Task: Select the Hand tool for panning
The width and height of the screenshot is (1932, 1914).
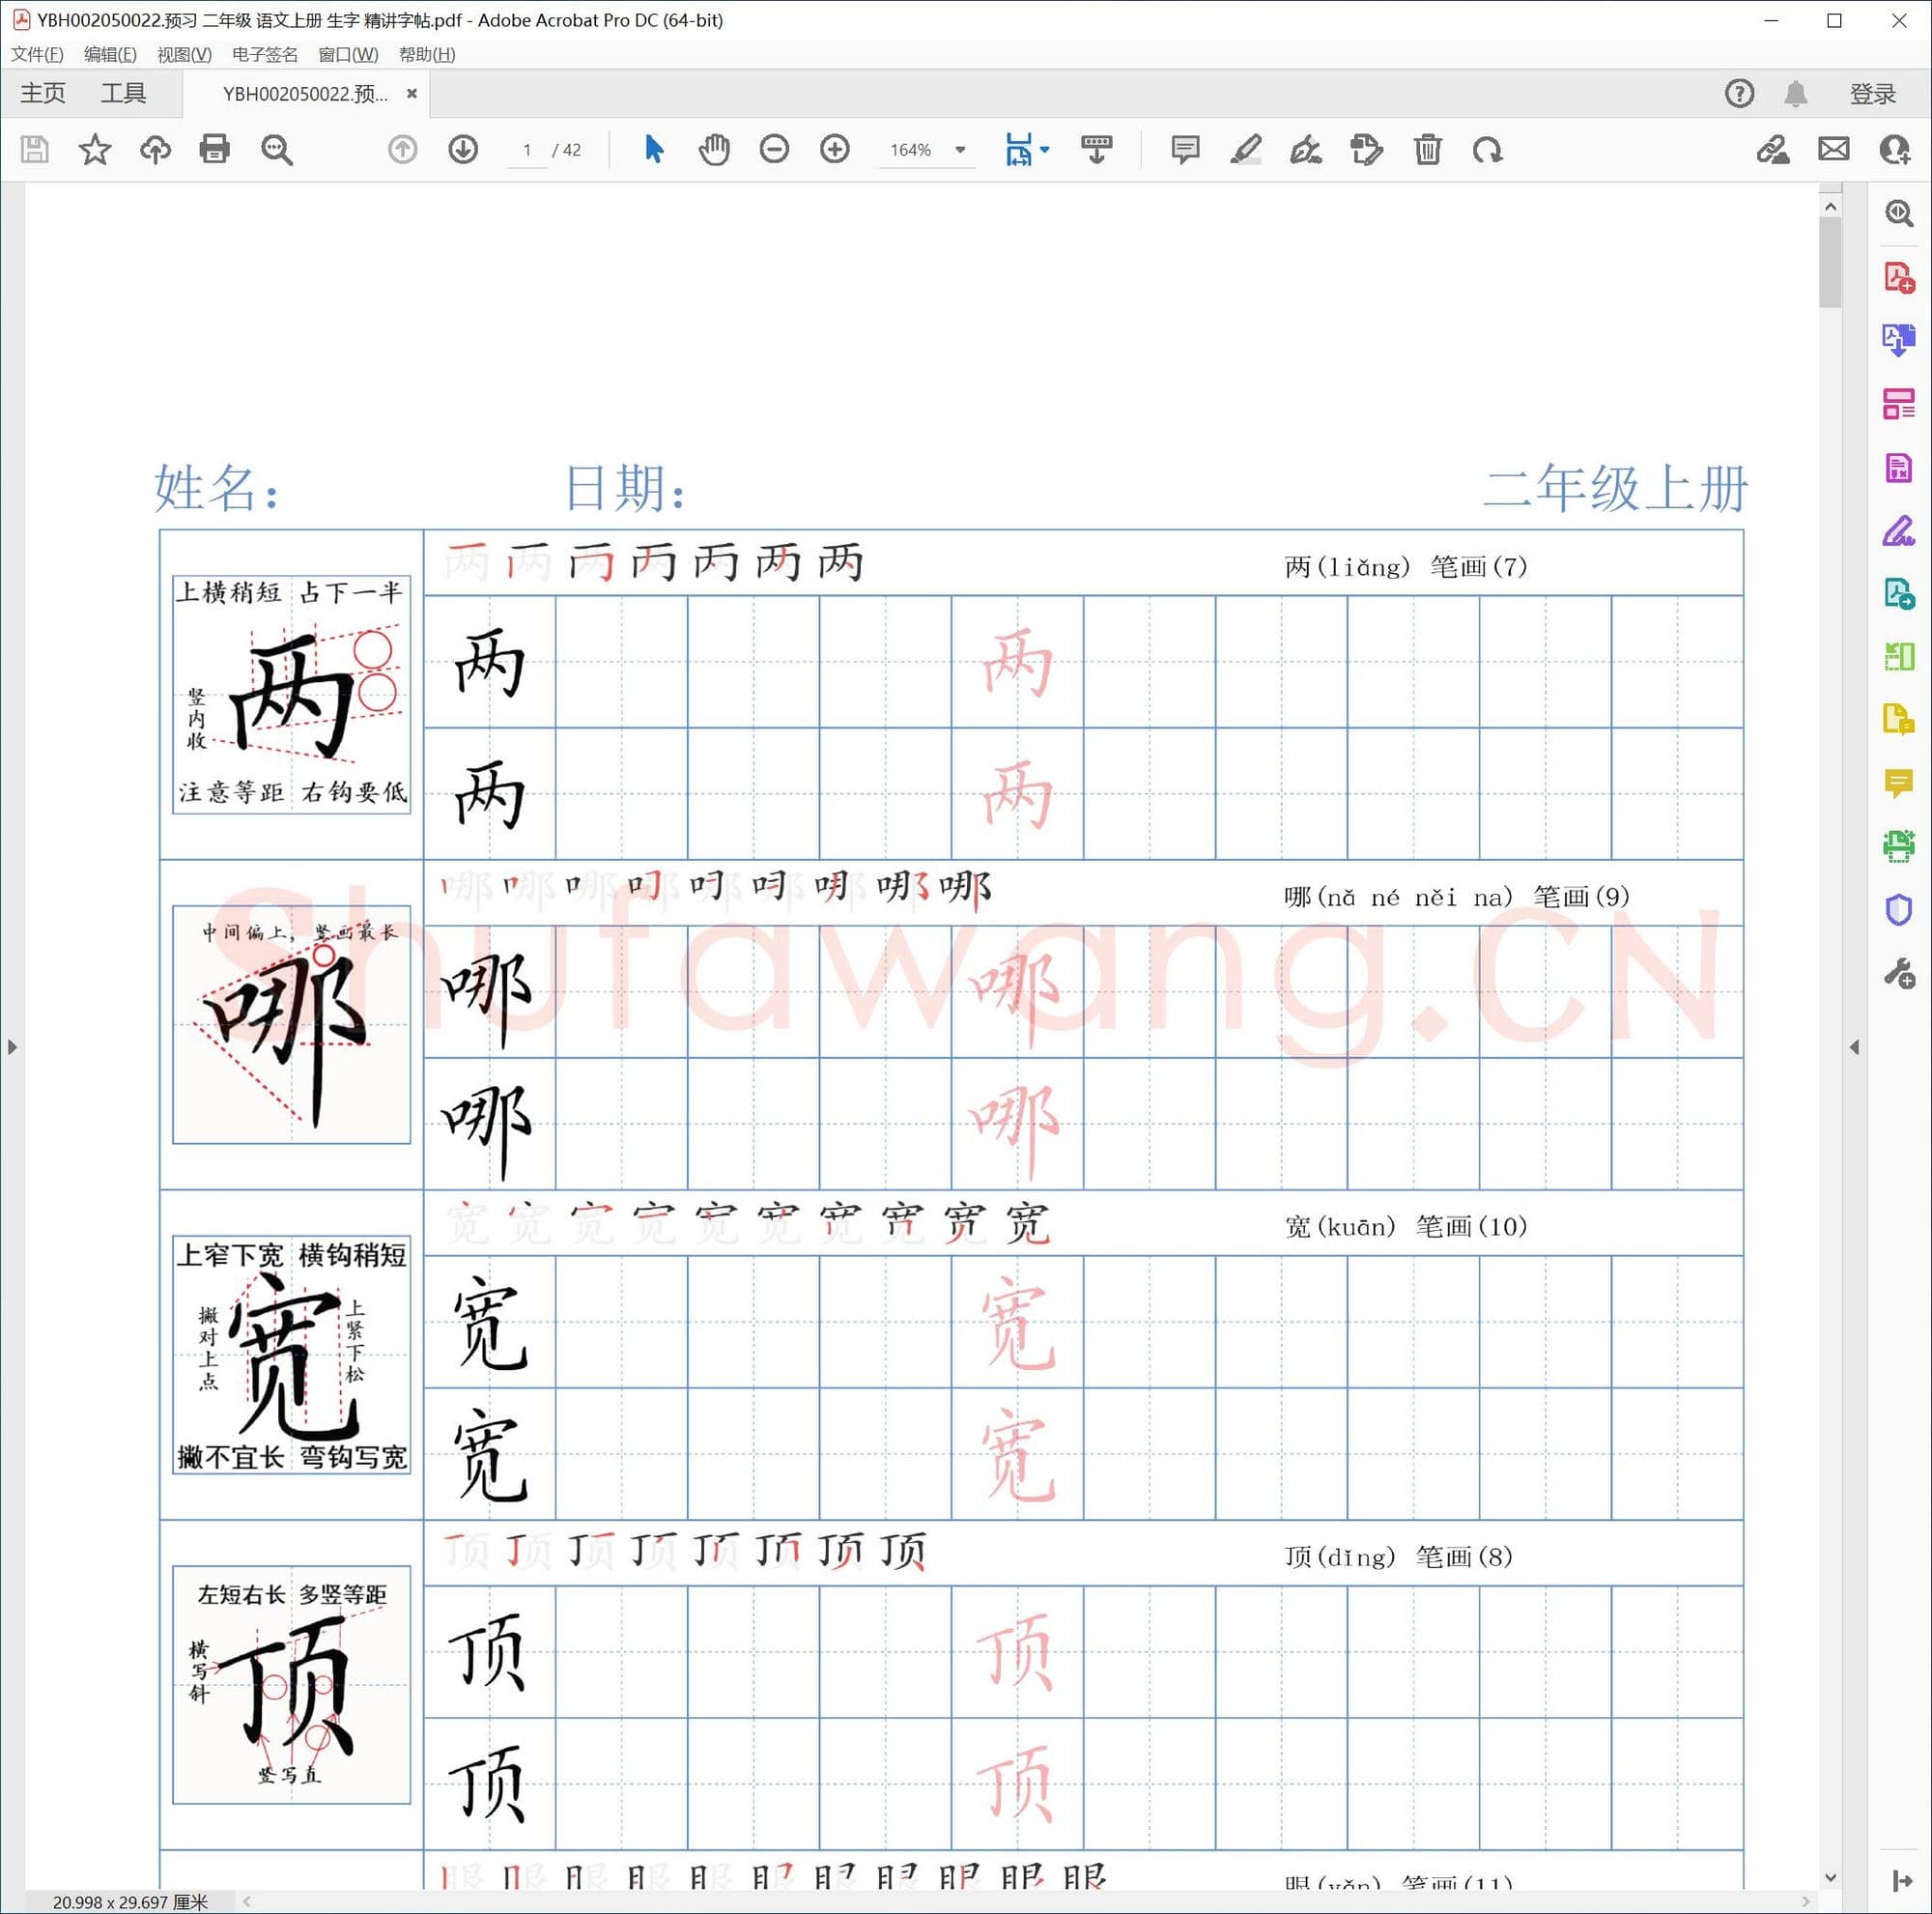Action: pos(713,149)
